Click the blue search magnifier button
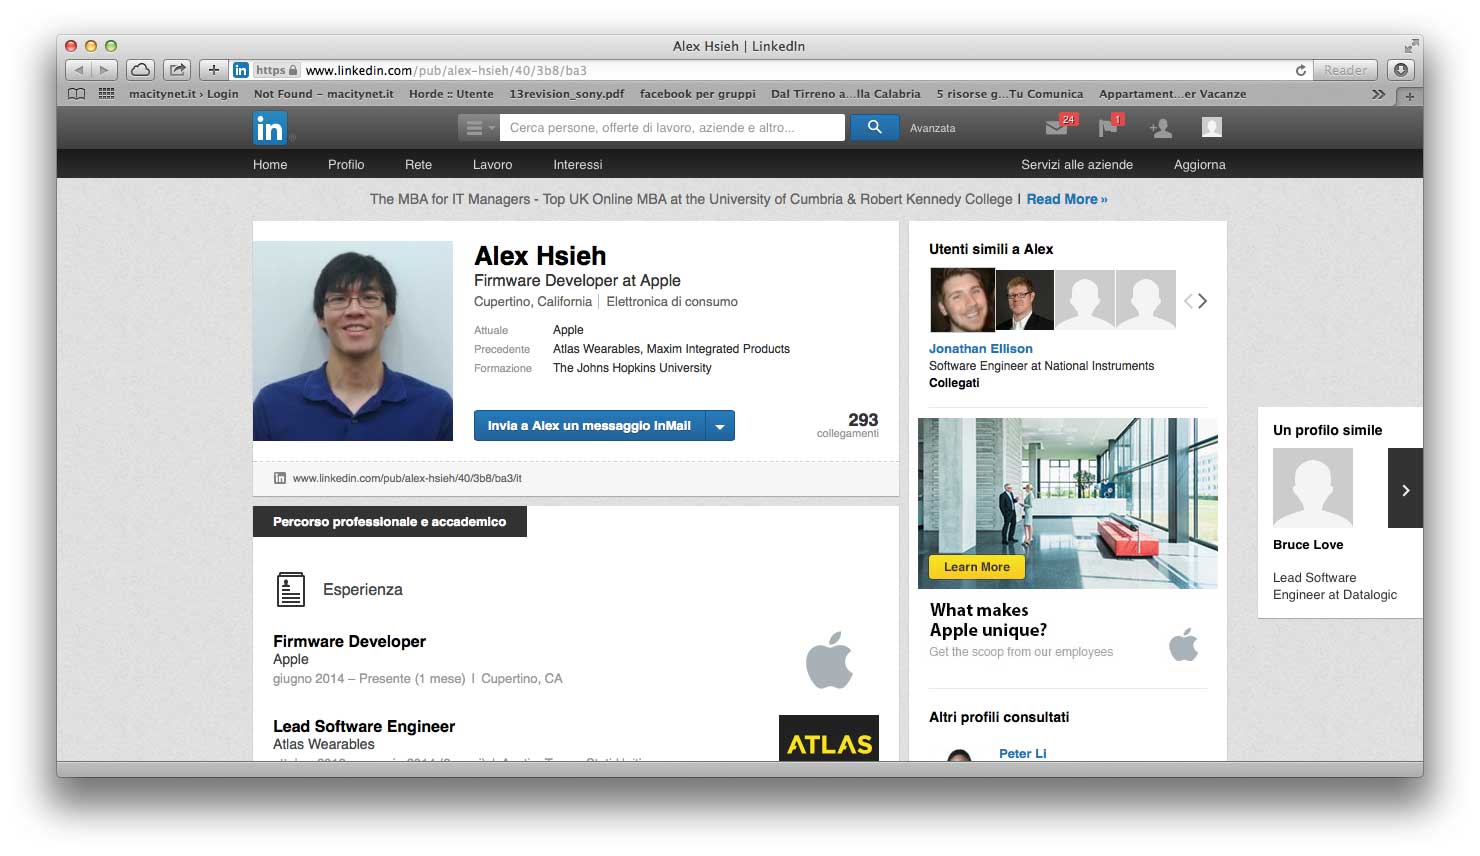This screenshot has width=1480, height=856. tap(874, 127)
